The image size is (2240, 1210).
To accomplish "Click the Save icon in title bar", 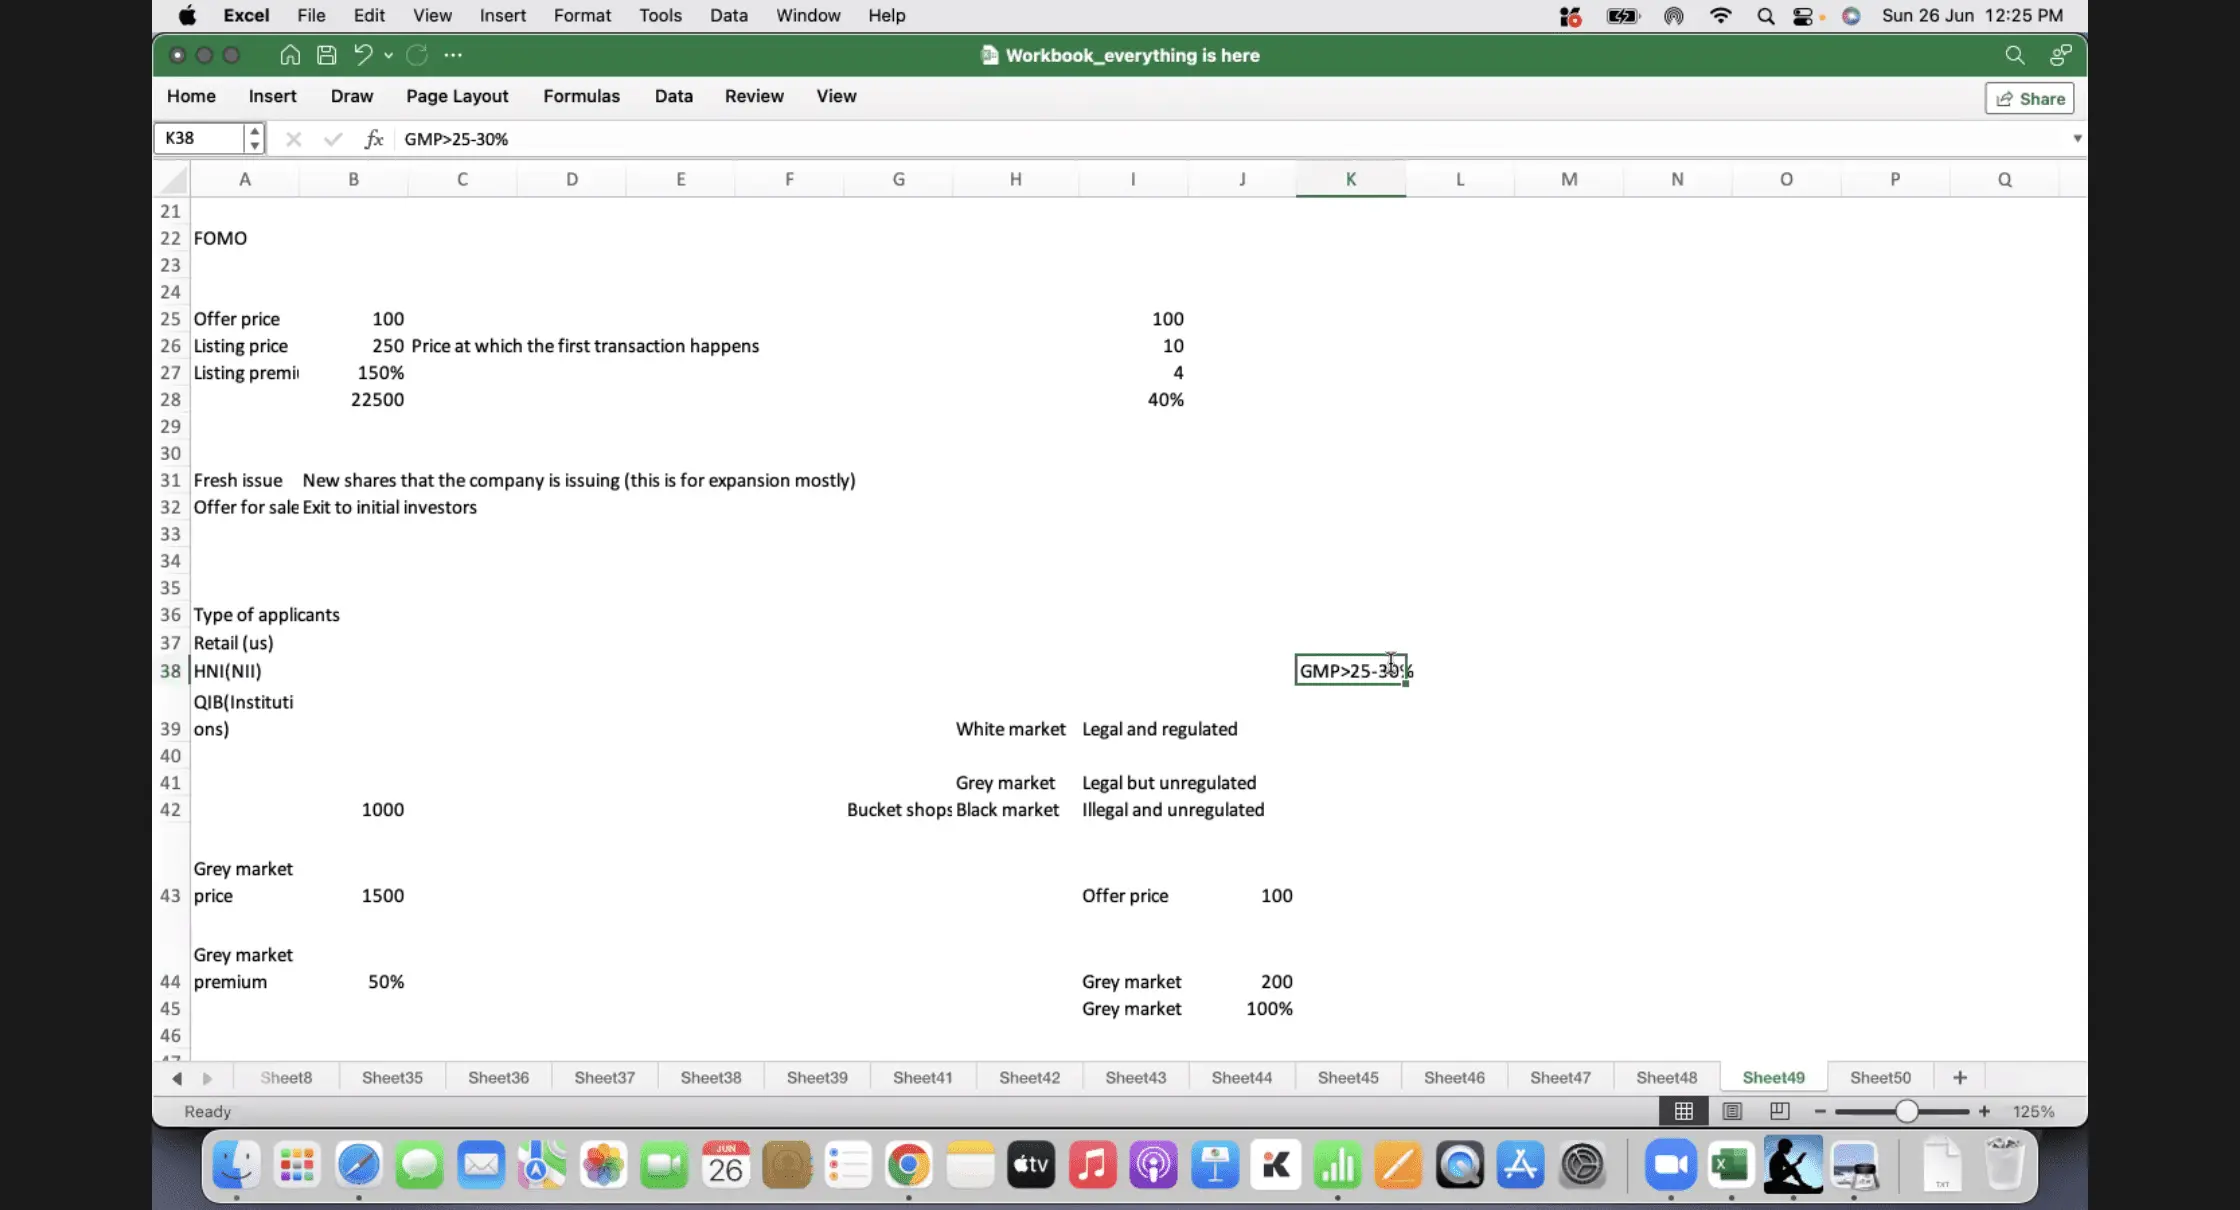I will pos(326,55).
